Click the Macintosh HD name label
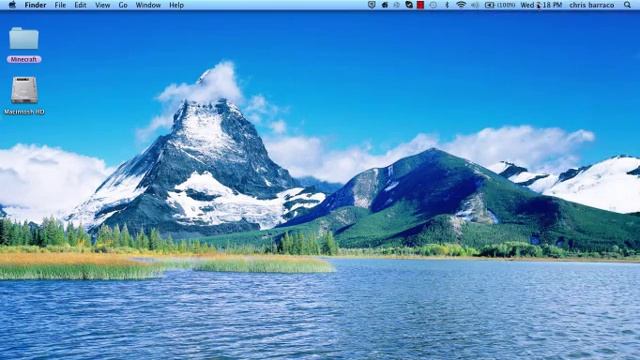Screen dimensions: 640x360 point(24,111)
